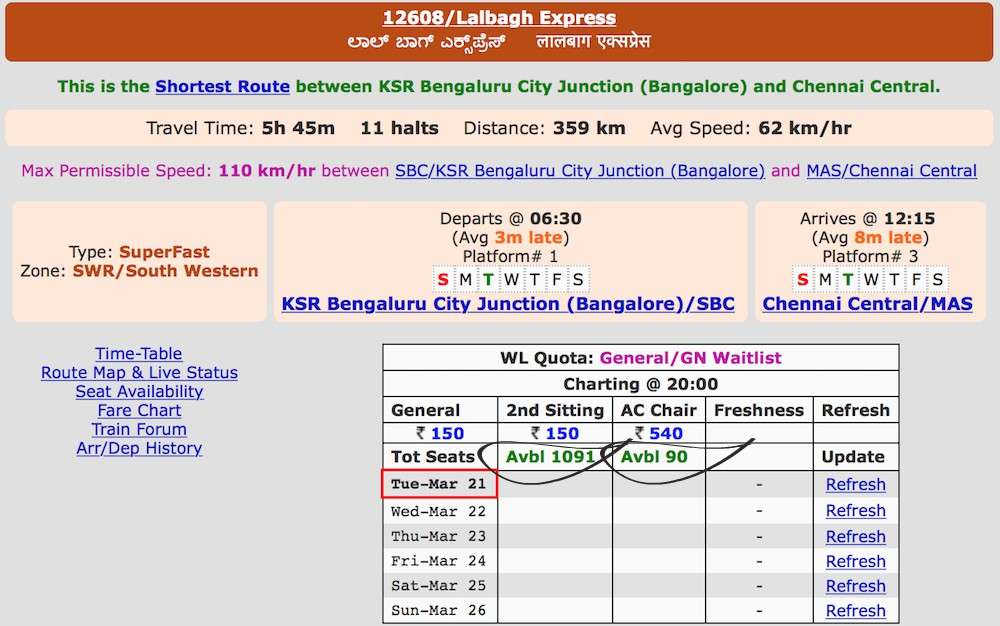Open MAS/Chennai Central link in speed line
Image resolution: width=1000 pixels, height=626 pixels.
point(891,171)
